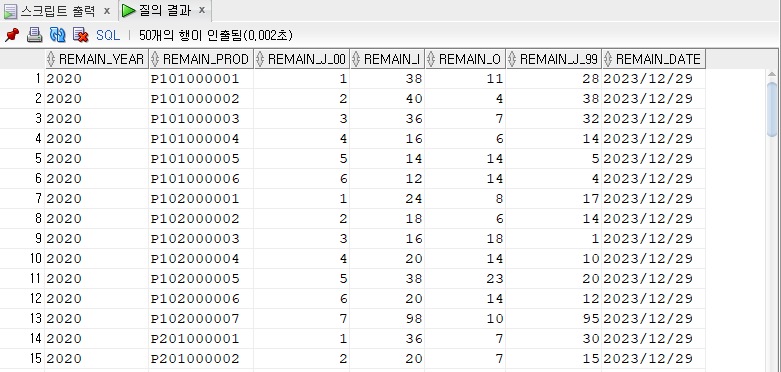This screenshot has width=781, height=372.
Task: Click the vertical scrollbar thumb of results
Action: pyautogui.click(x=772, y=109)
